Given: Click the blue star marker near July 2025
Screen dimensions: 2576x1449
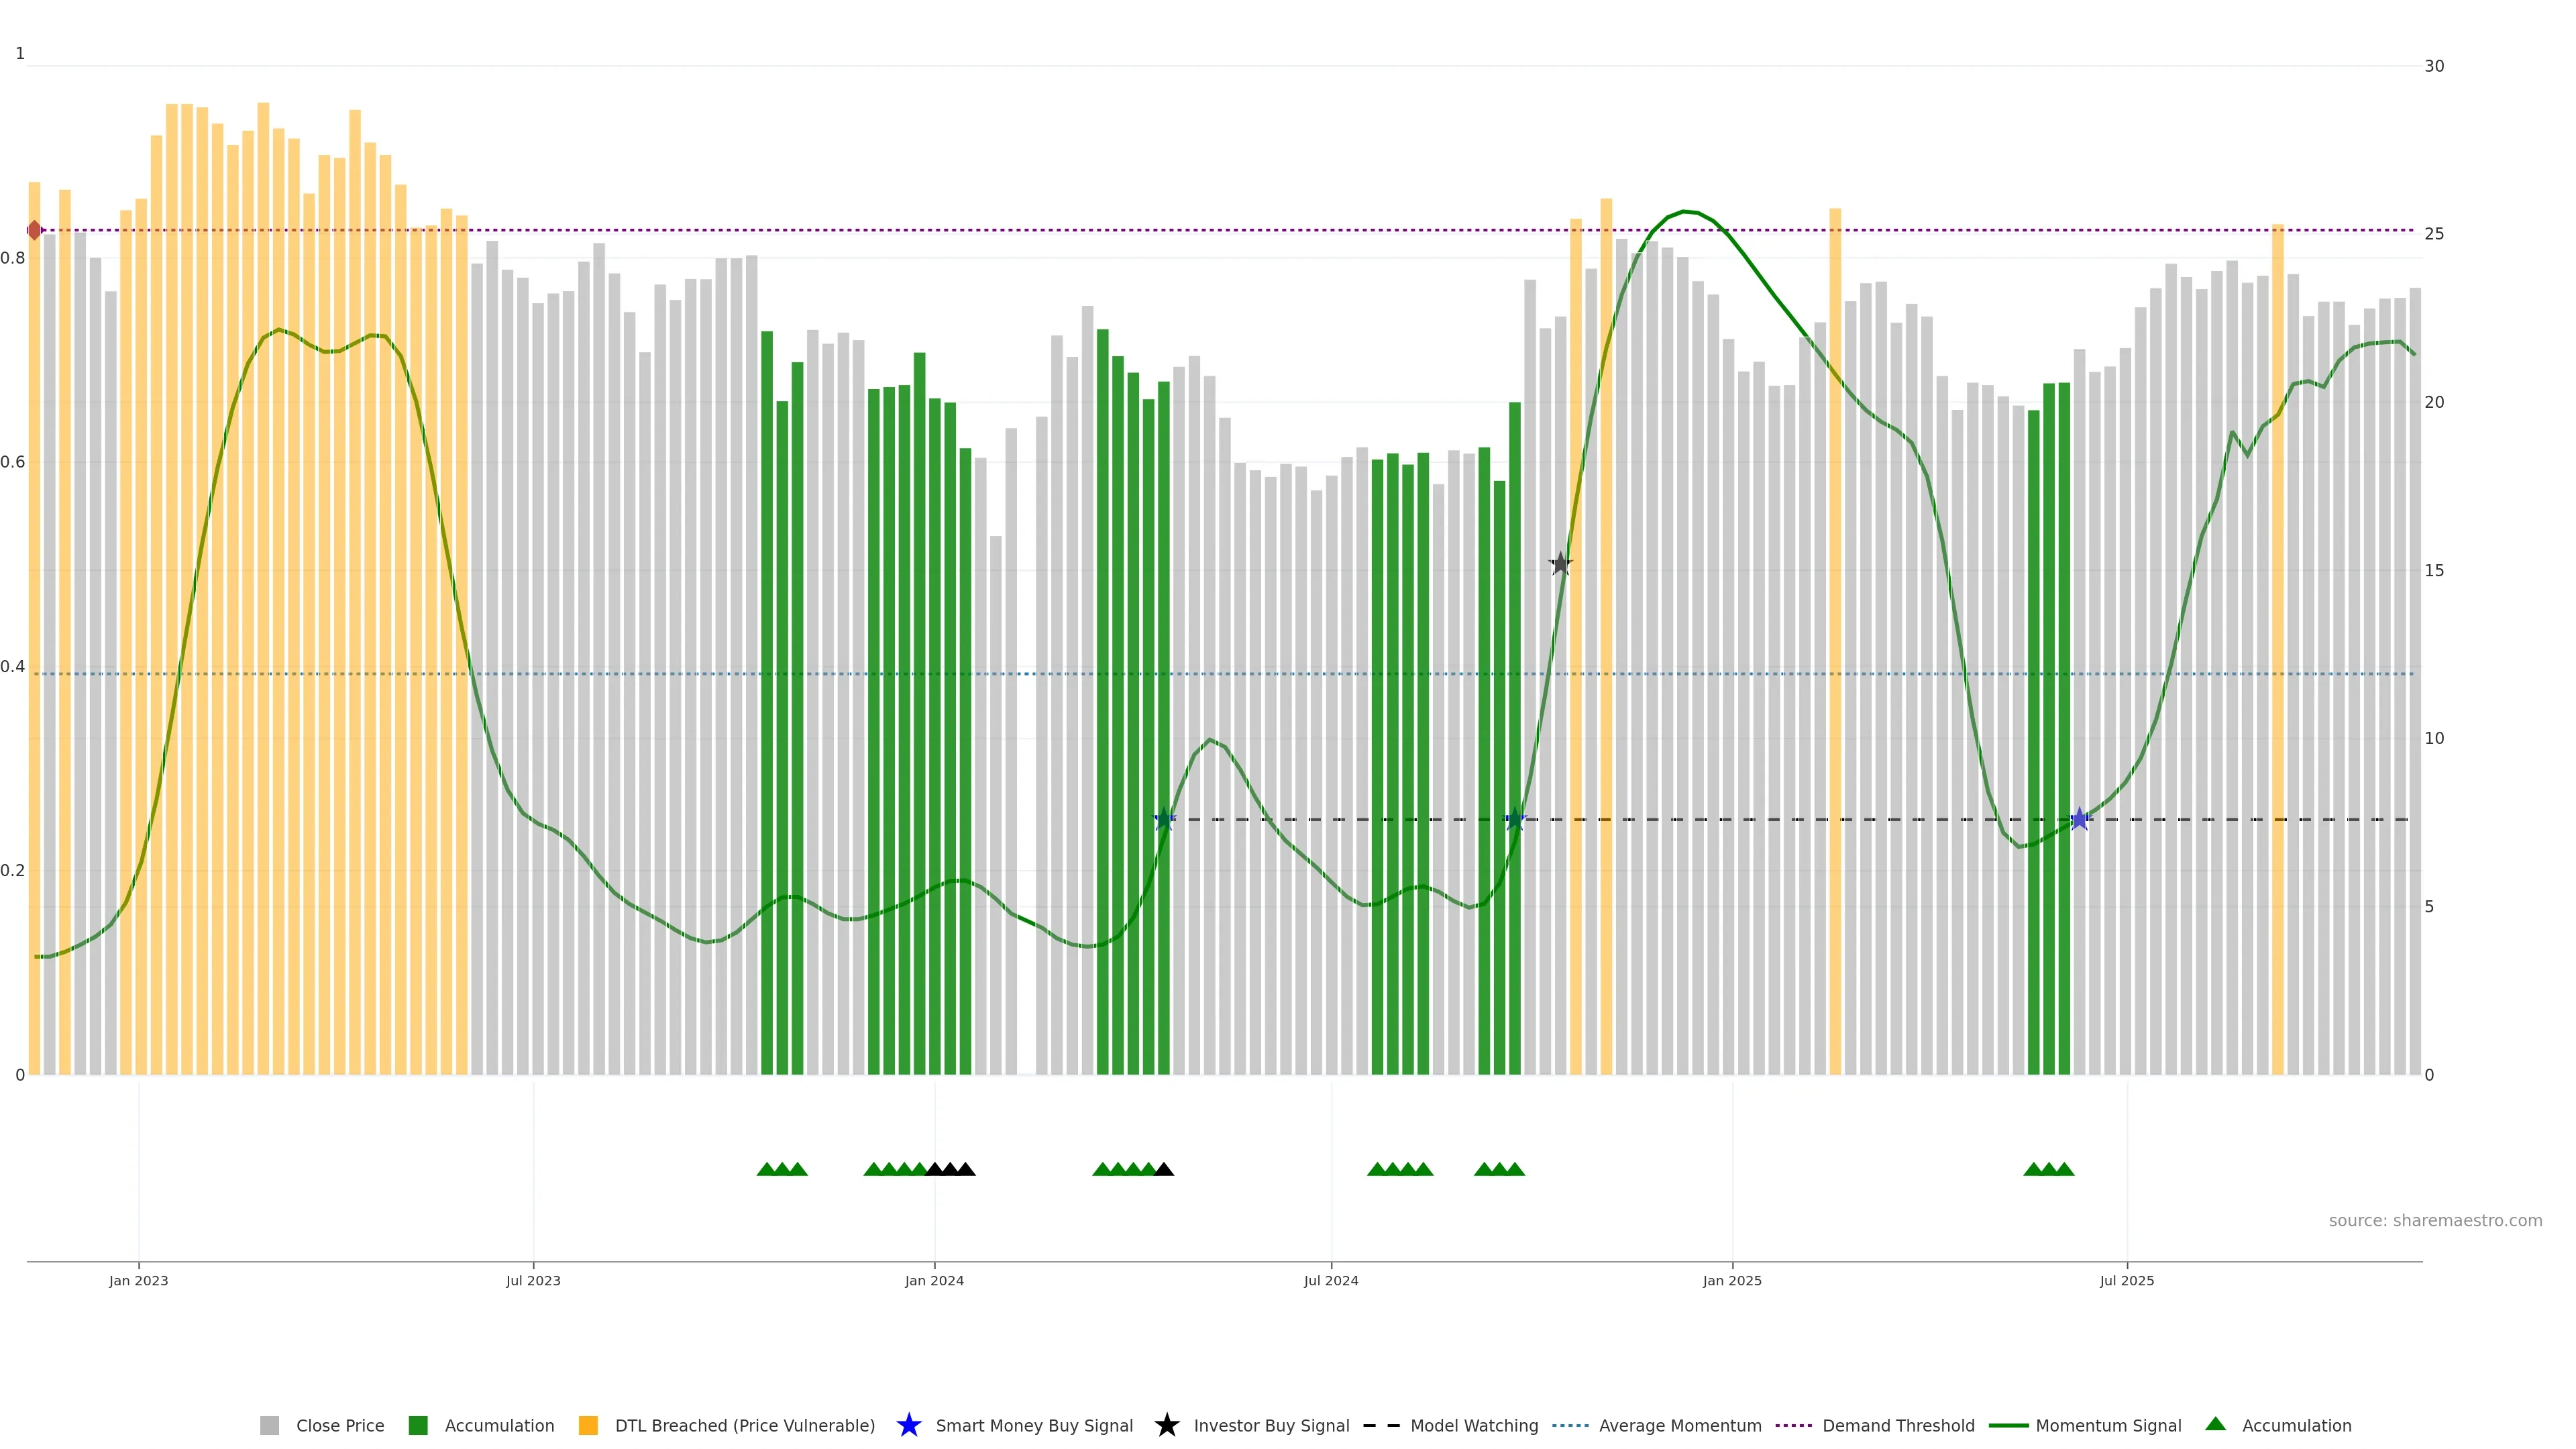Looking at the screenshot, I should pyautogui.click(x=2080, y=819).
